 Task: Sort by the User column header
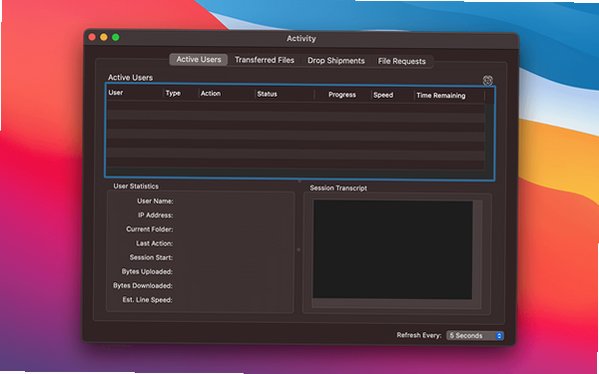134,93
